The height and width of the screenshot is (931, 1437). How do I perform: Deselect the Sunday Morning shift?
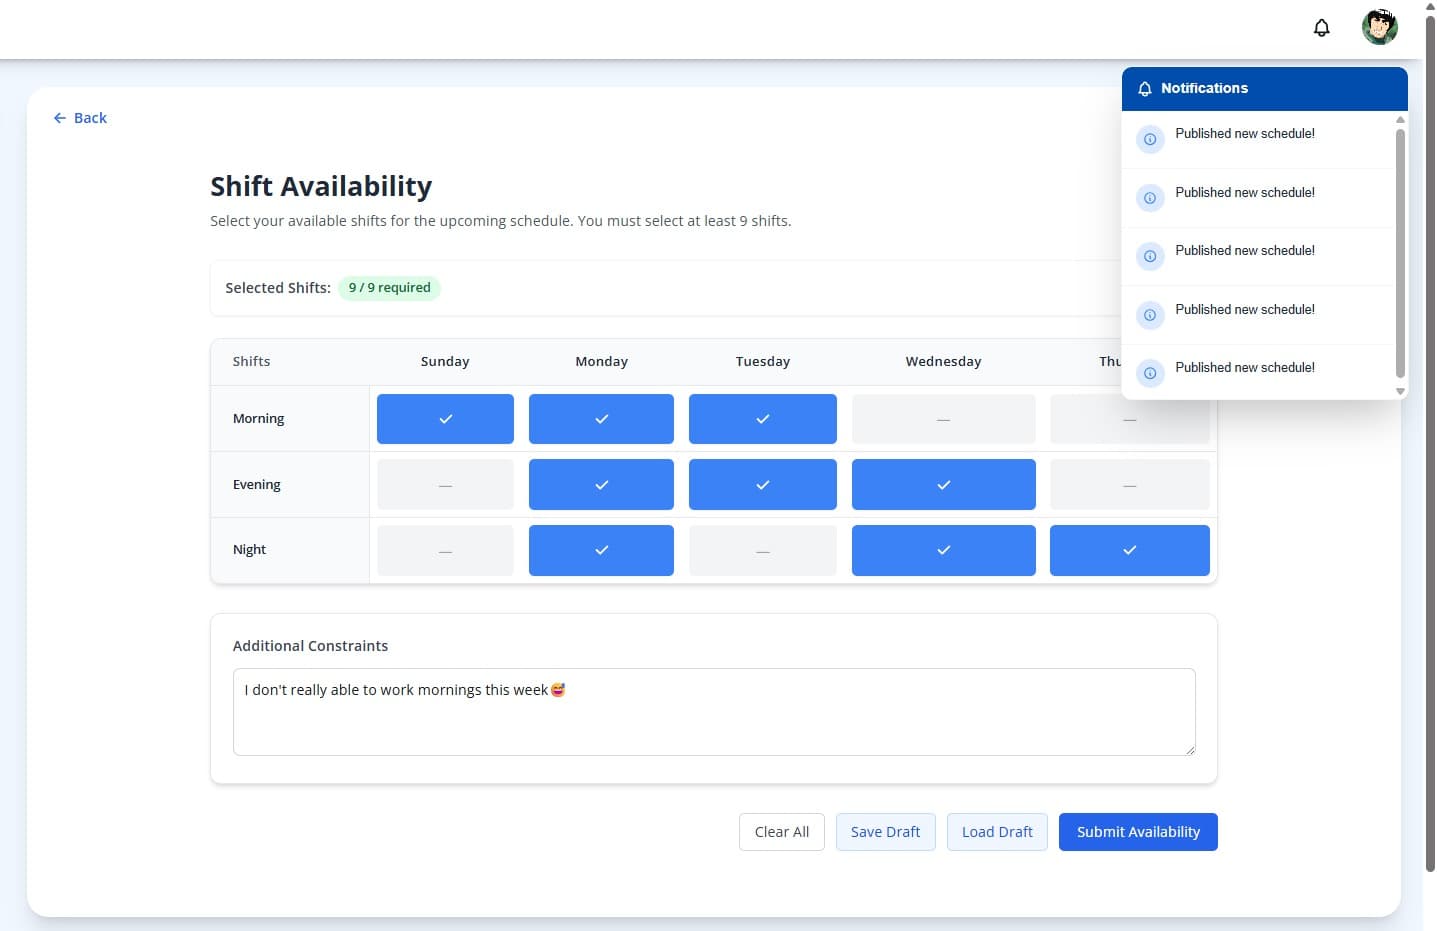445,419
